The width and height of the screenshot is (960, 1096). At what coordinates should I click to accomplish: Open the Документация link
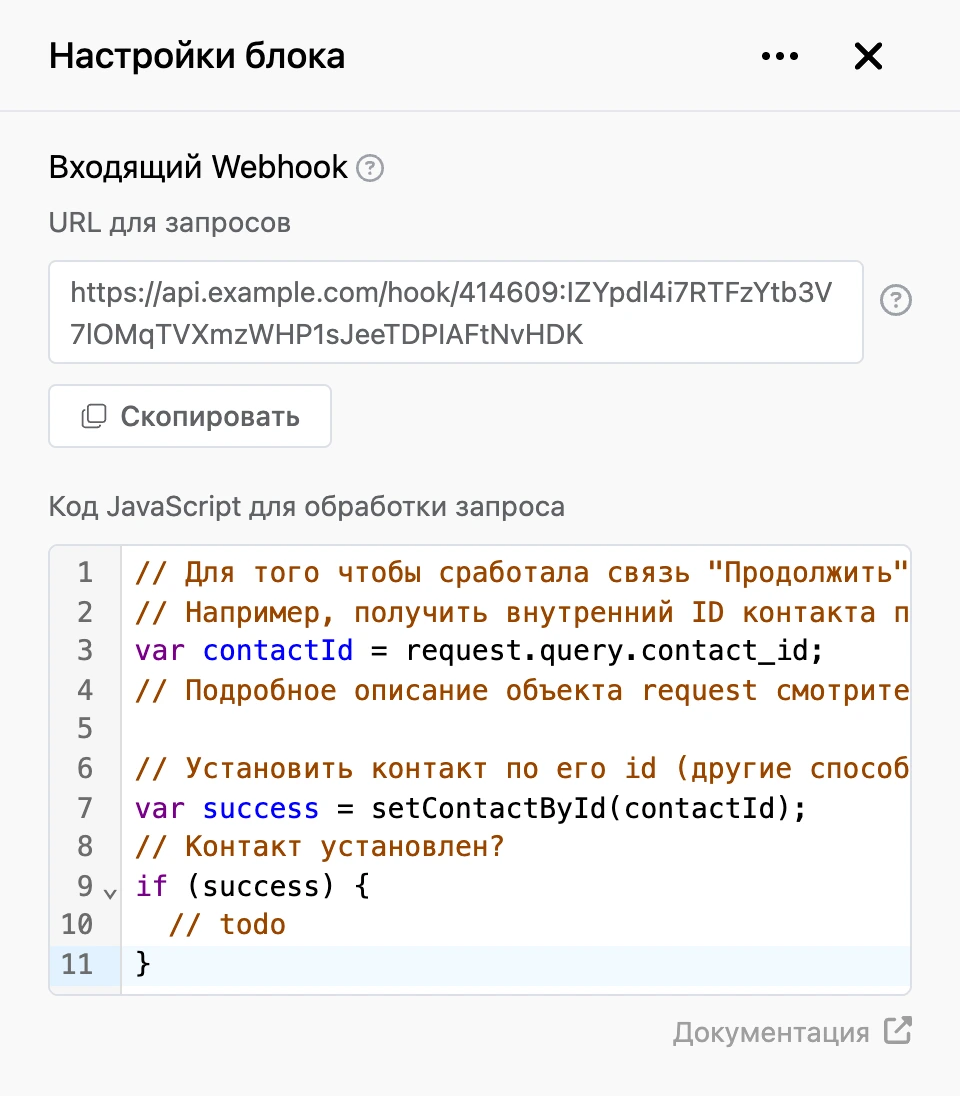[771, 1032]
